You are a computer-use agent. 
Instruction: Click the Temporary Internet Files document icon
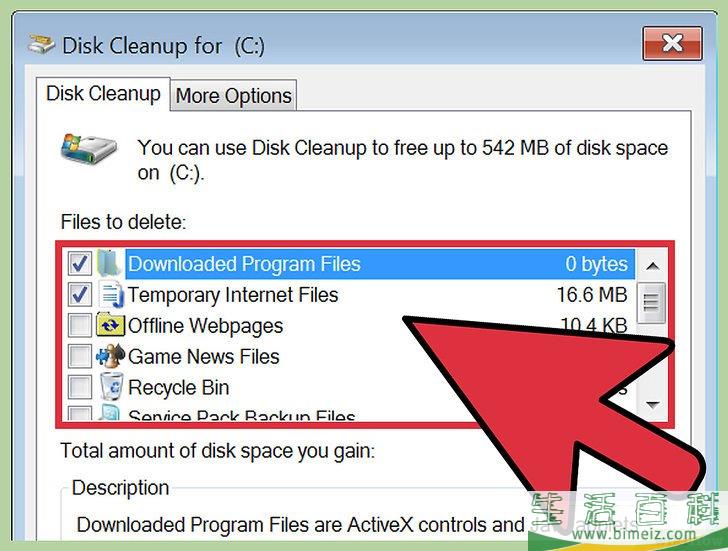point(111,295)
